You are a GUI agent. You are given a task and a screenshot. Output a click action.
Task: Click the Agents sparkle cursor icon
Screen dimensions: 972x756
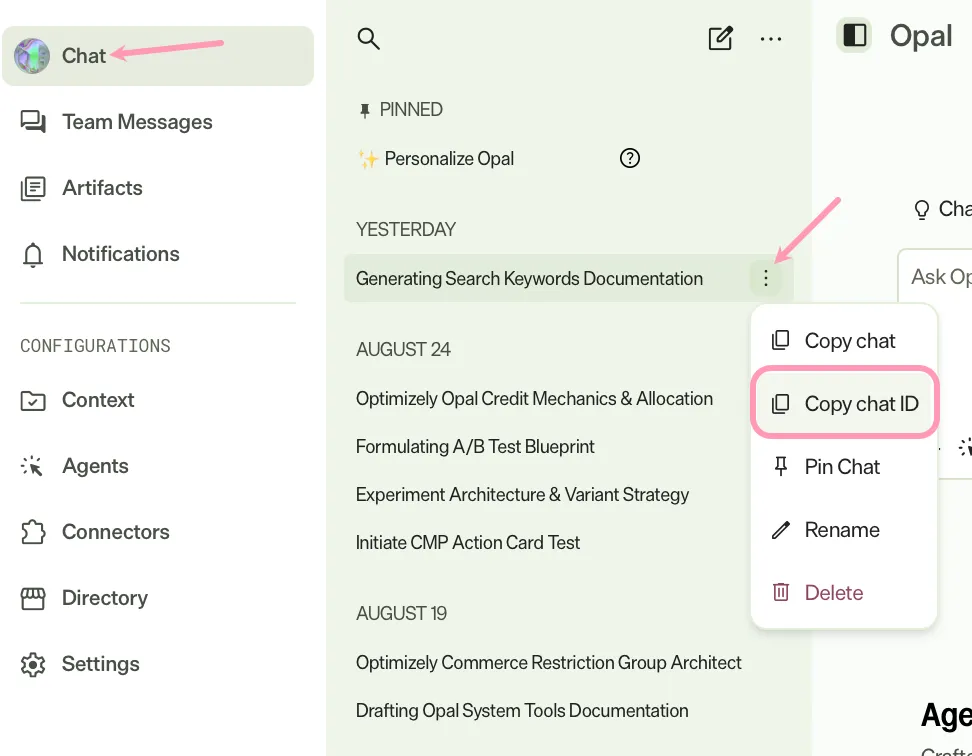pos(32,466)
